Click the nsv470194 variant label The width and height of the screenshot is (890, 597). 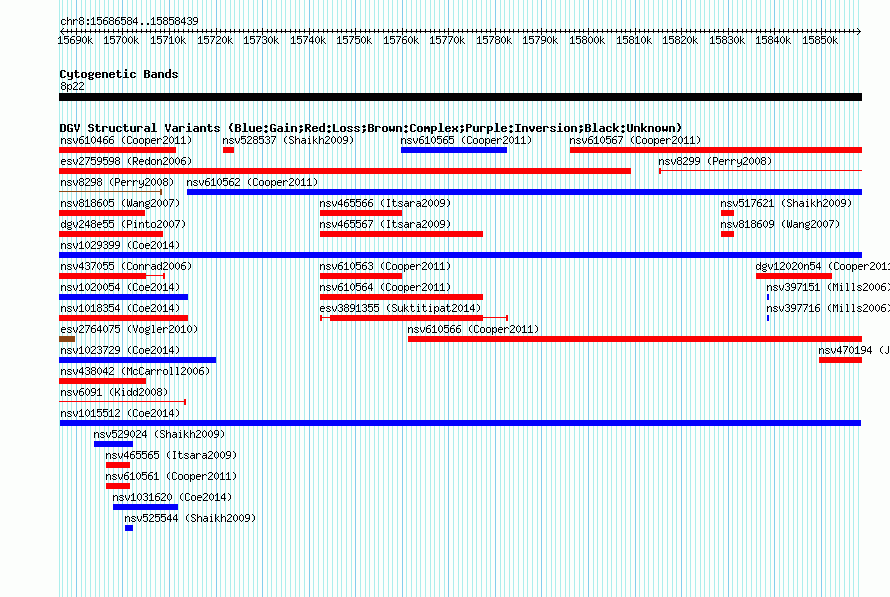pyautogui.click(x=854, y=350)
